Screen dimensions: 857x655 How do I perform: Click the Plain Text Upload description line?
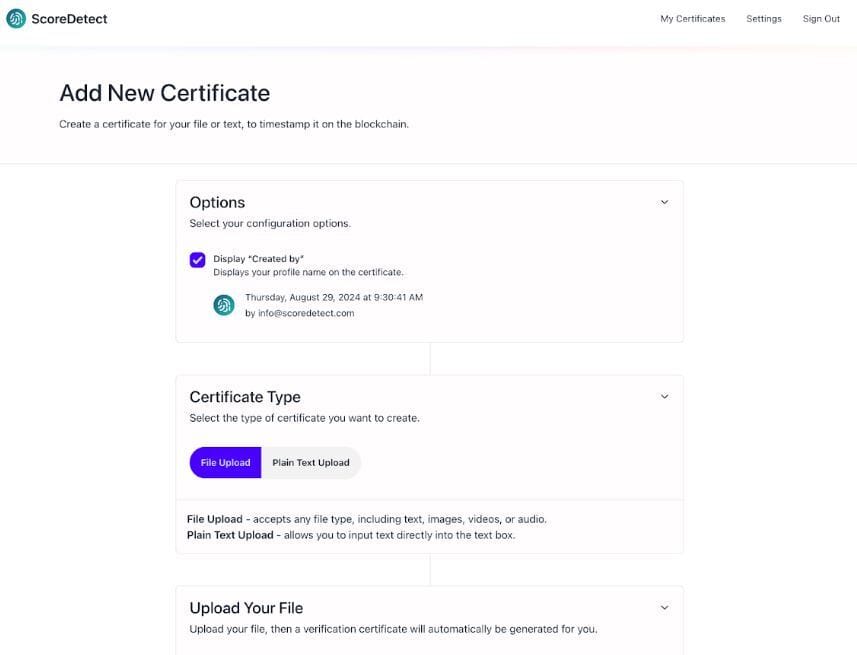(x=350, y=535)
